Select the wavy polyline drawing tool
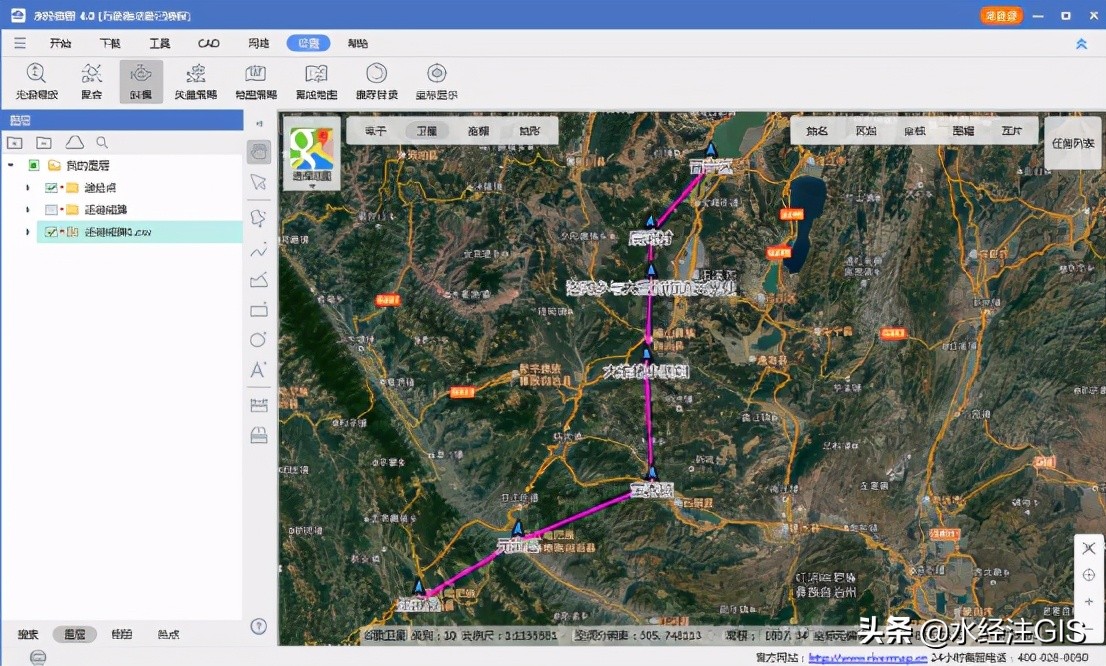Screen dimensions: 1106x666 (259, 250)
